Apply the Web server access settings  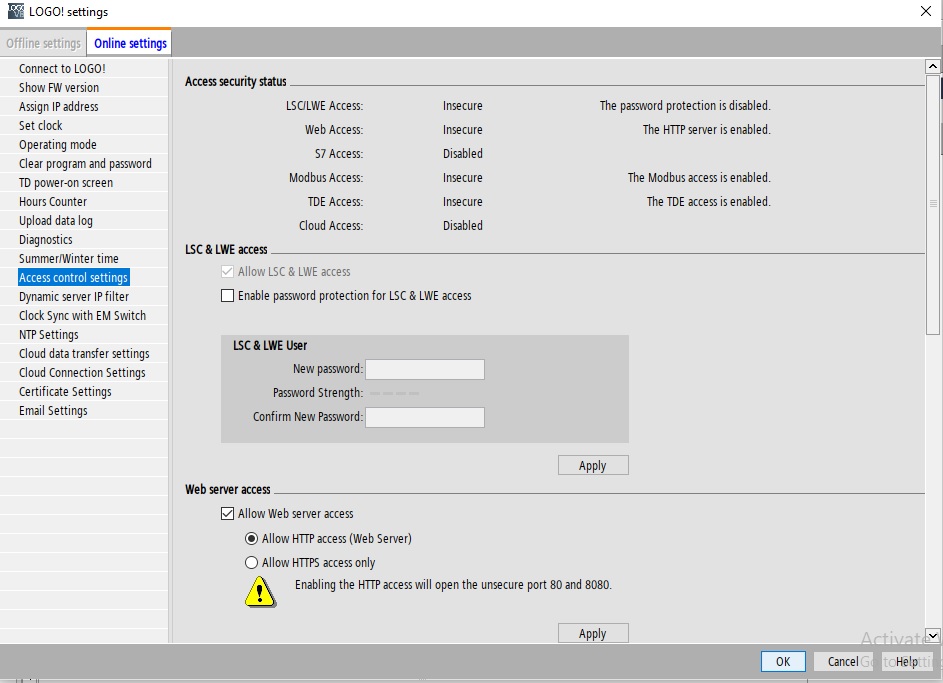[x=593, y=633]
